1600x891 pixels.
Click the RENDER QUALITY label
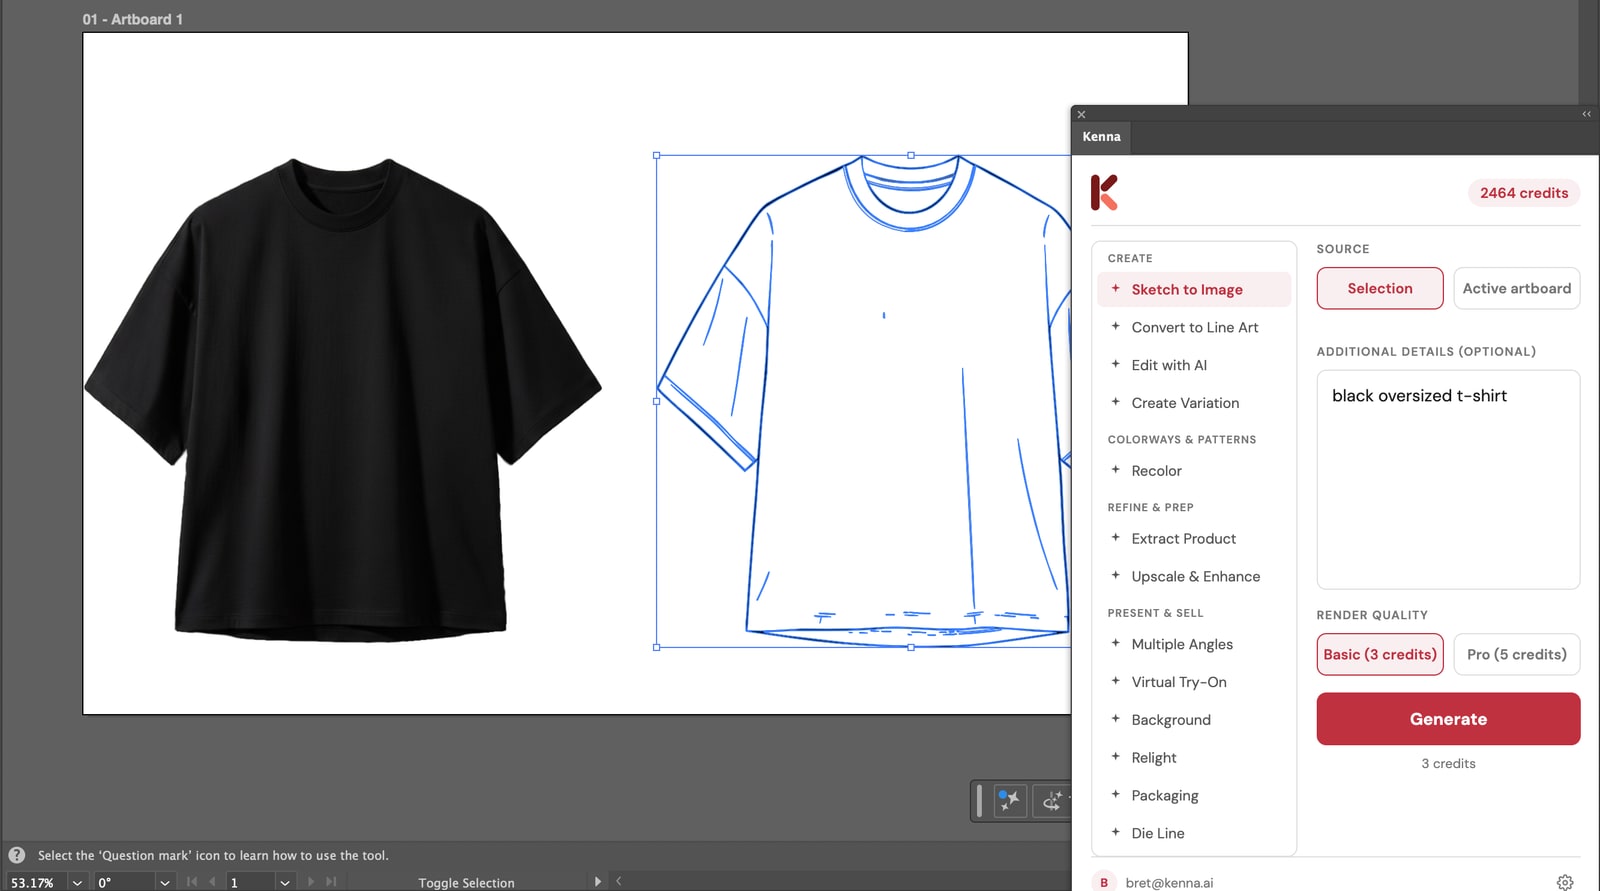(1372, 615)
